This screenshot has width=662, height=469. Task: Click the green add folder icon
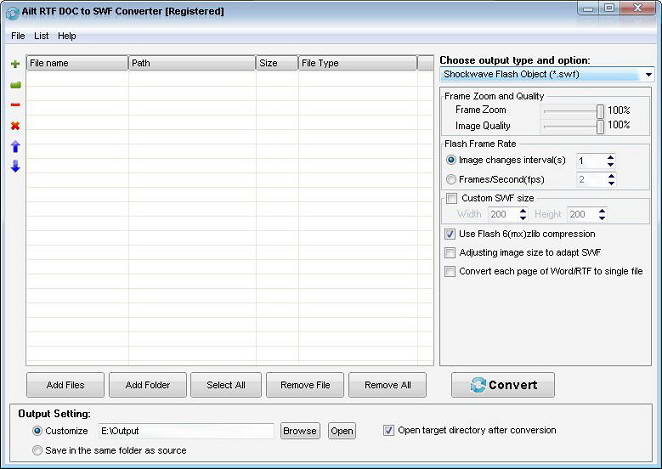coord(15,85)
